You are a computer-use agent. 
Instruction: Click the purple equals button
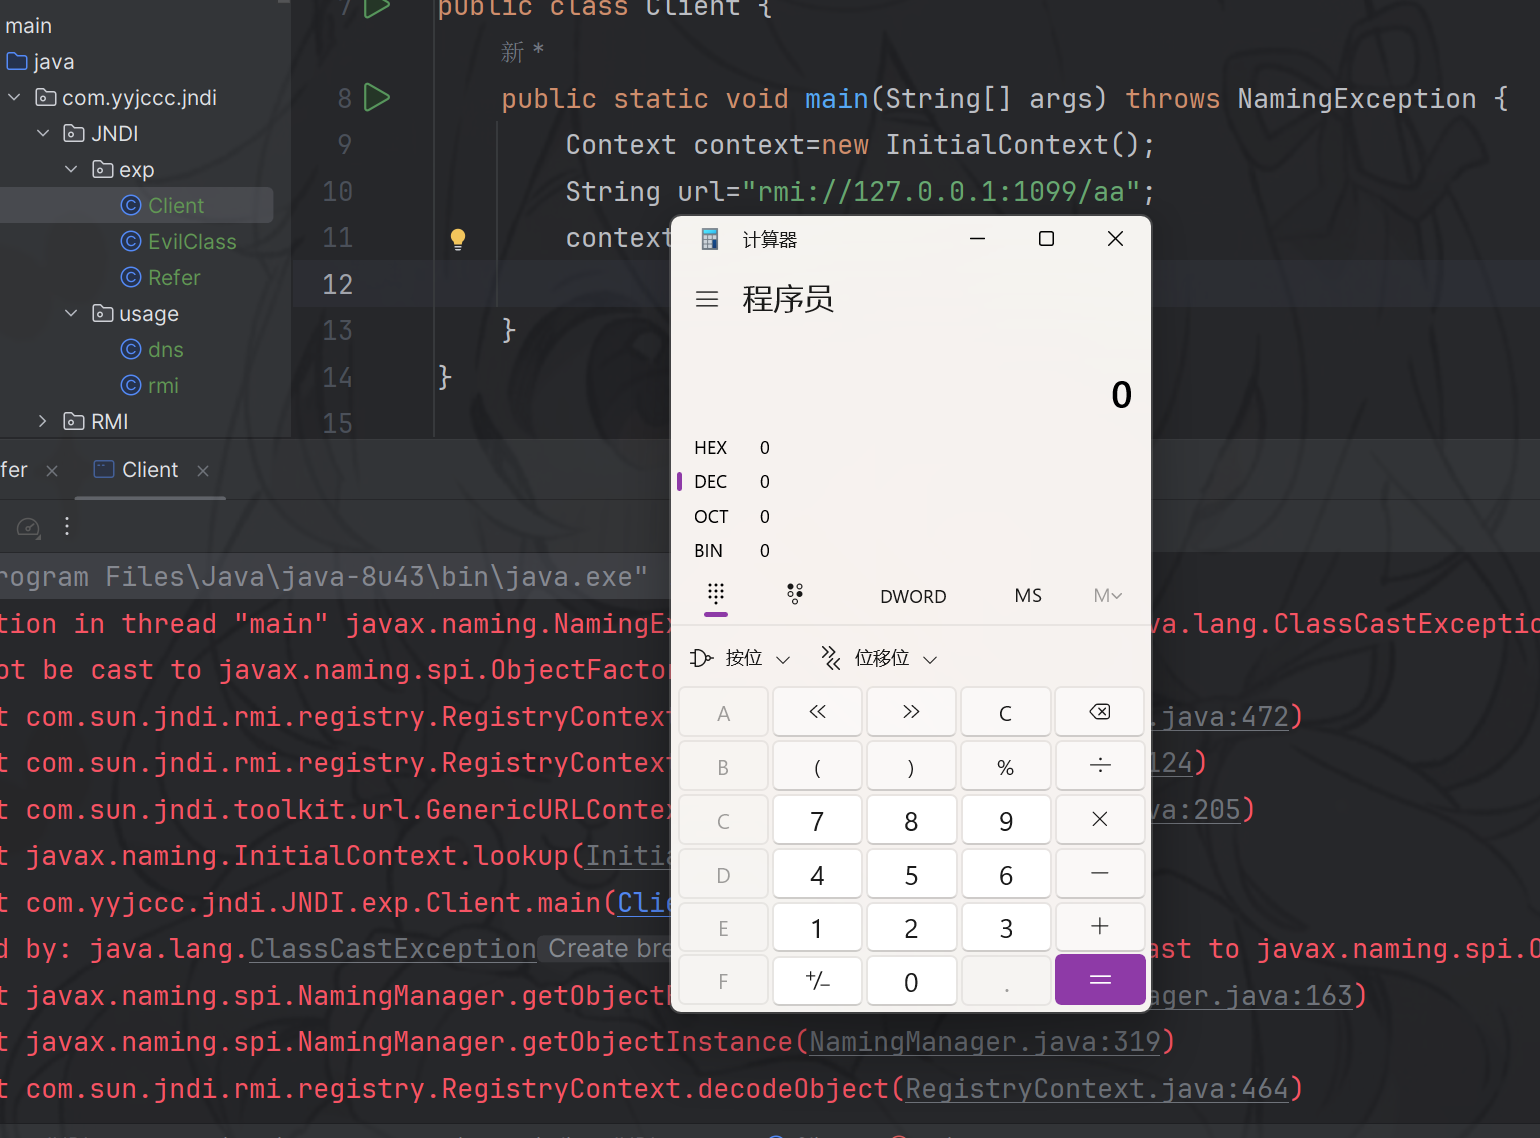(1099, 980)
